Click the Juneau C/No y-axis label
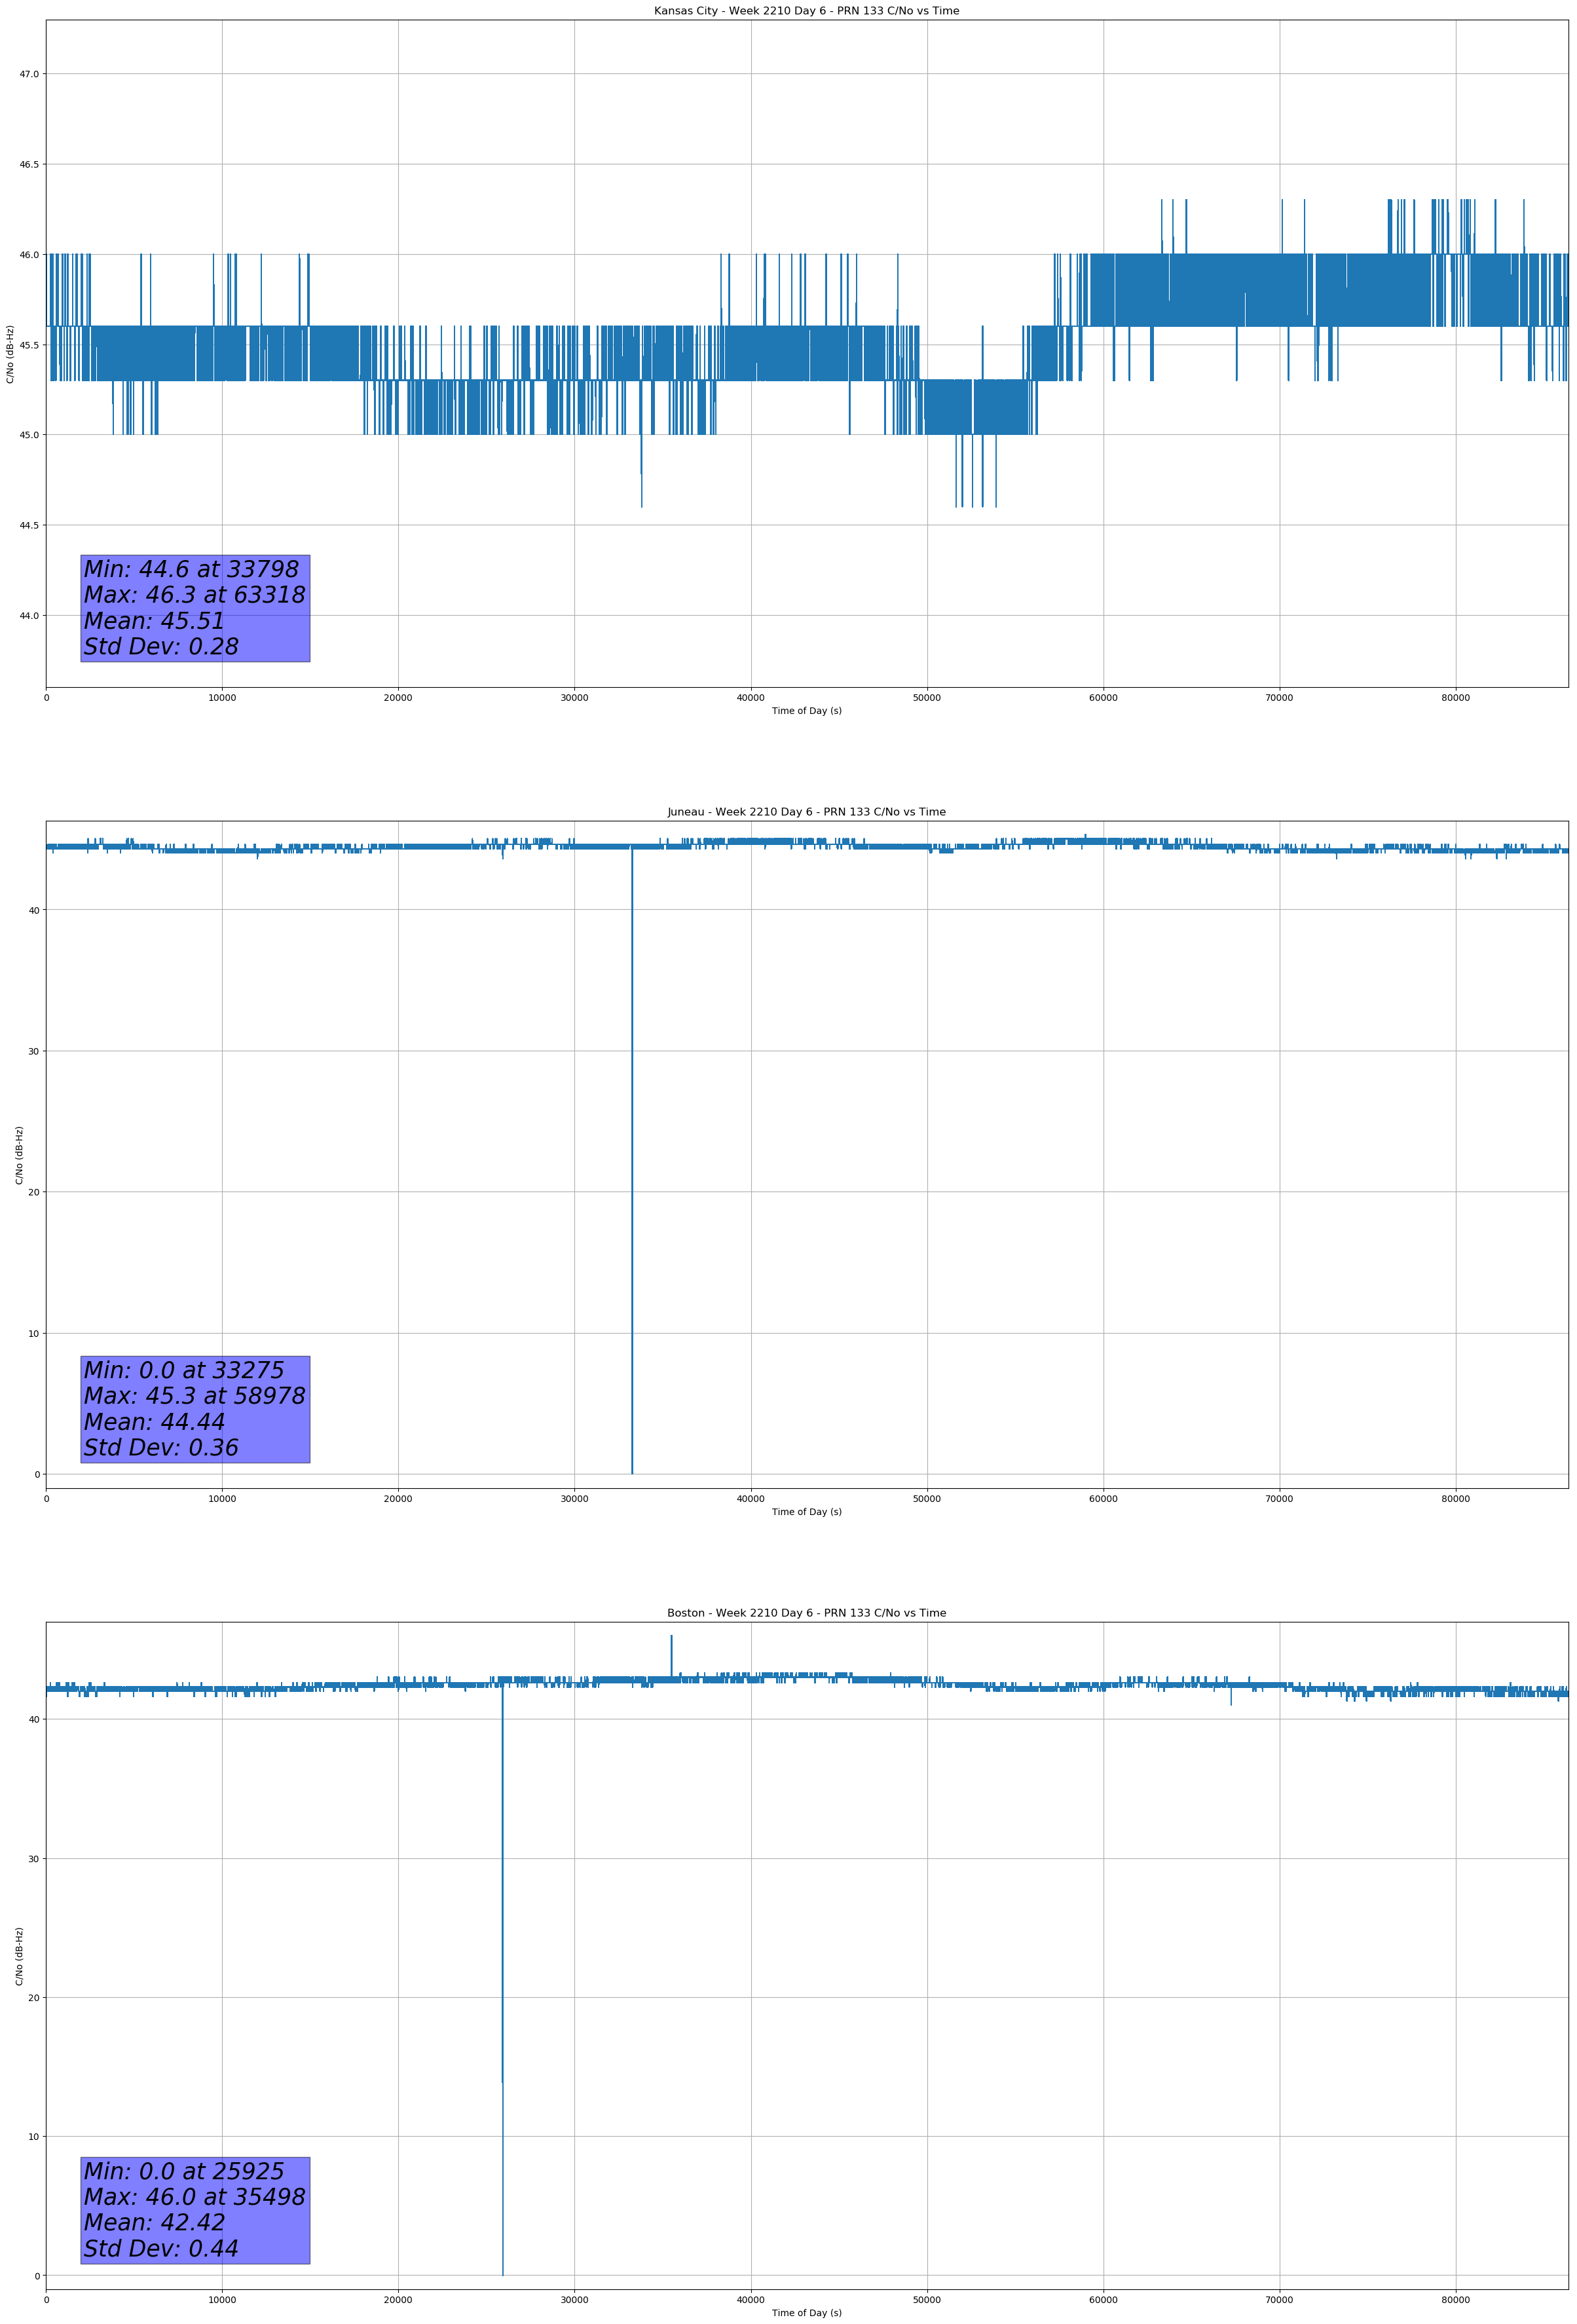1577x2324 pixels. (x=19, y=1155)
